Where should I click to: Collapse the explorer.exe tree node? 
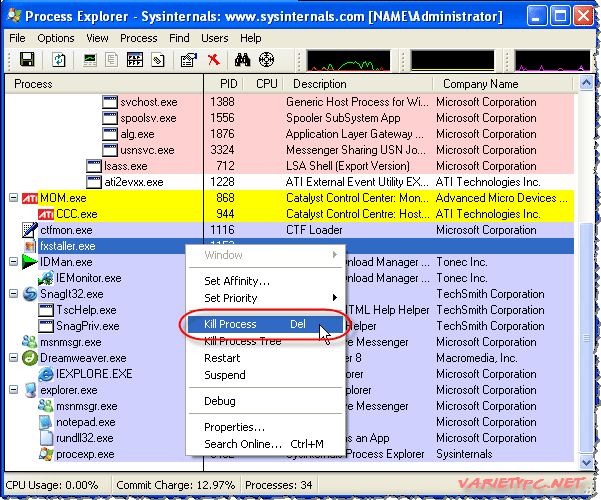click(13, 390)
